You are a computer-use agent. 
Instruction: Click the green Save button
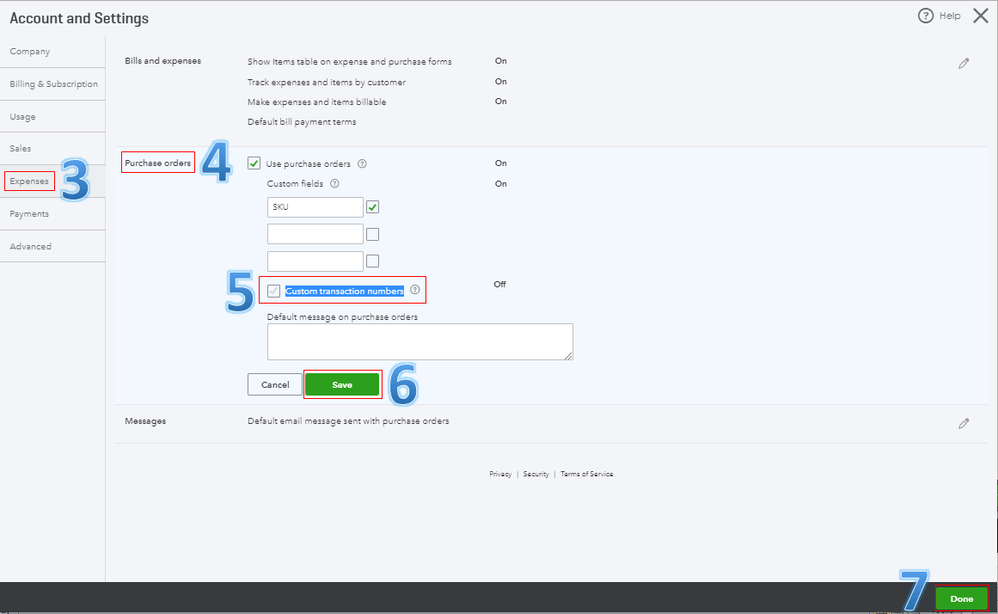[342, 384]
